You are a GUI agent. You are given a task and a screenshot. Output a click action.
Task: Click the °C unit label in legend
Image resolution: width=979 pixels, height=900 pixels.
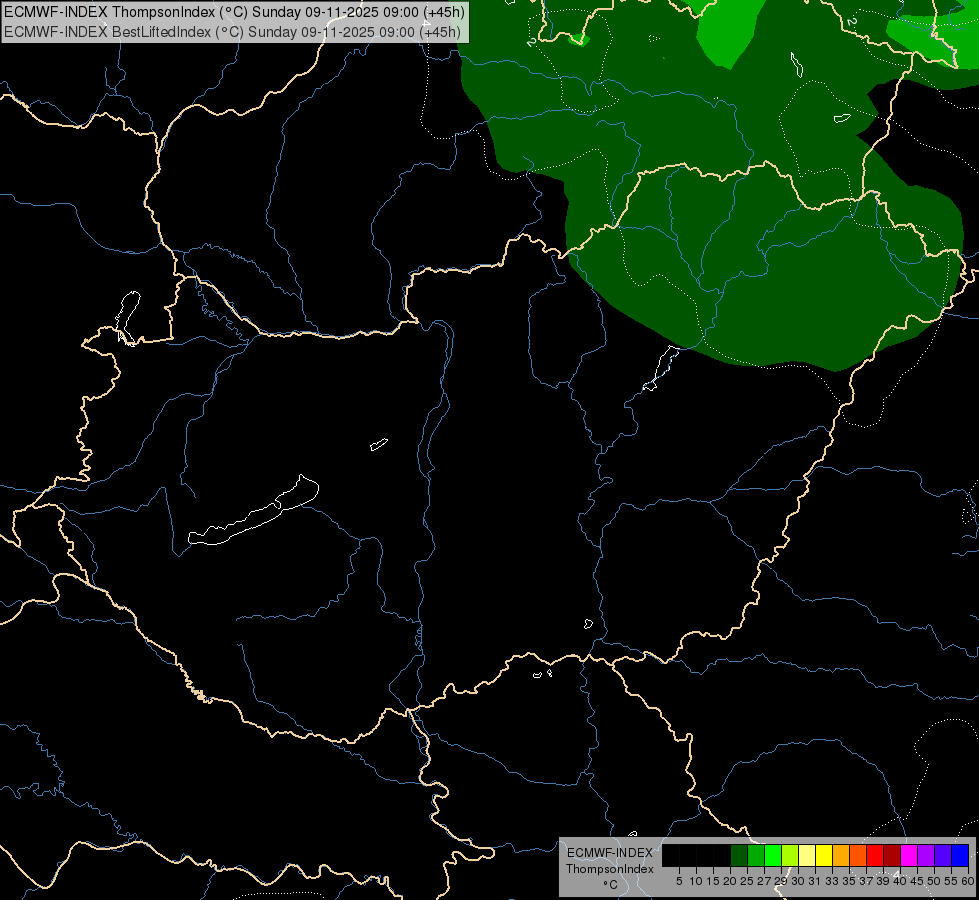[x=611, y=885]
